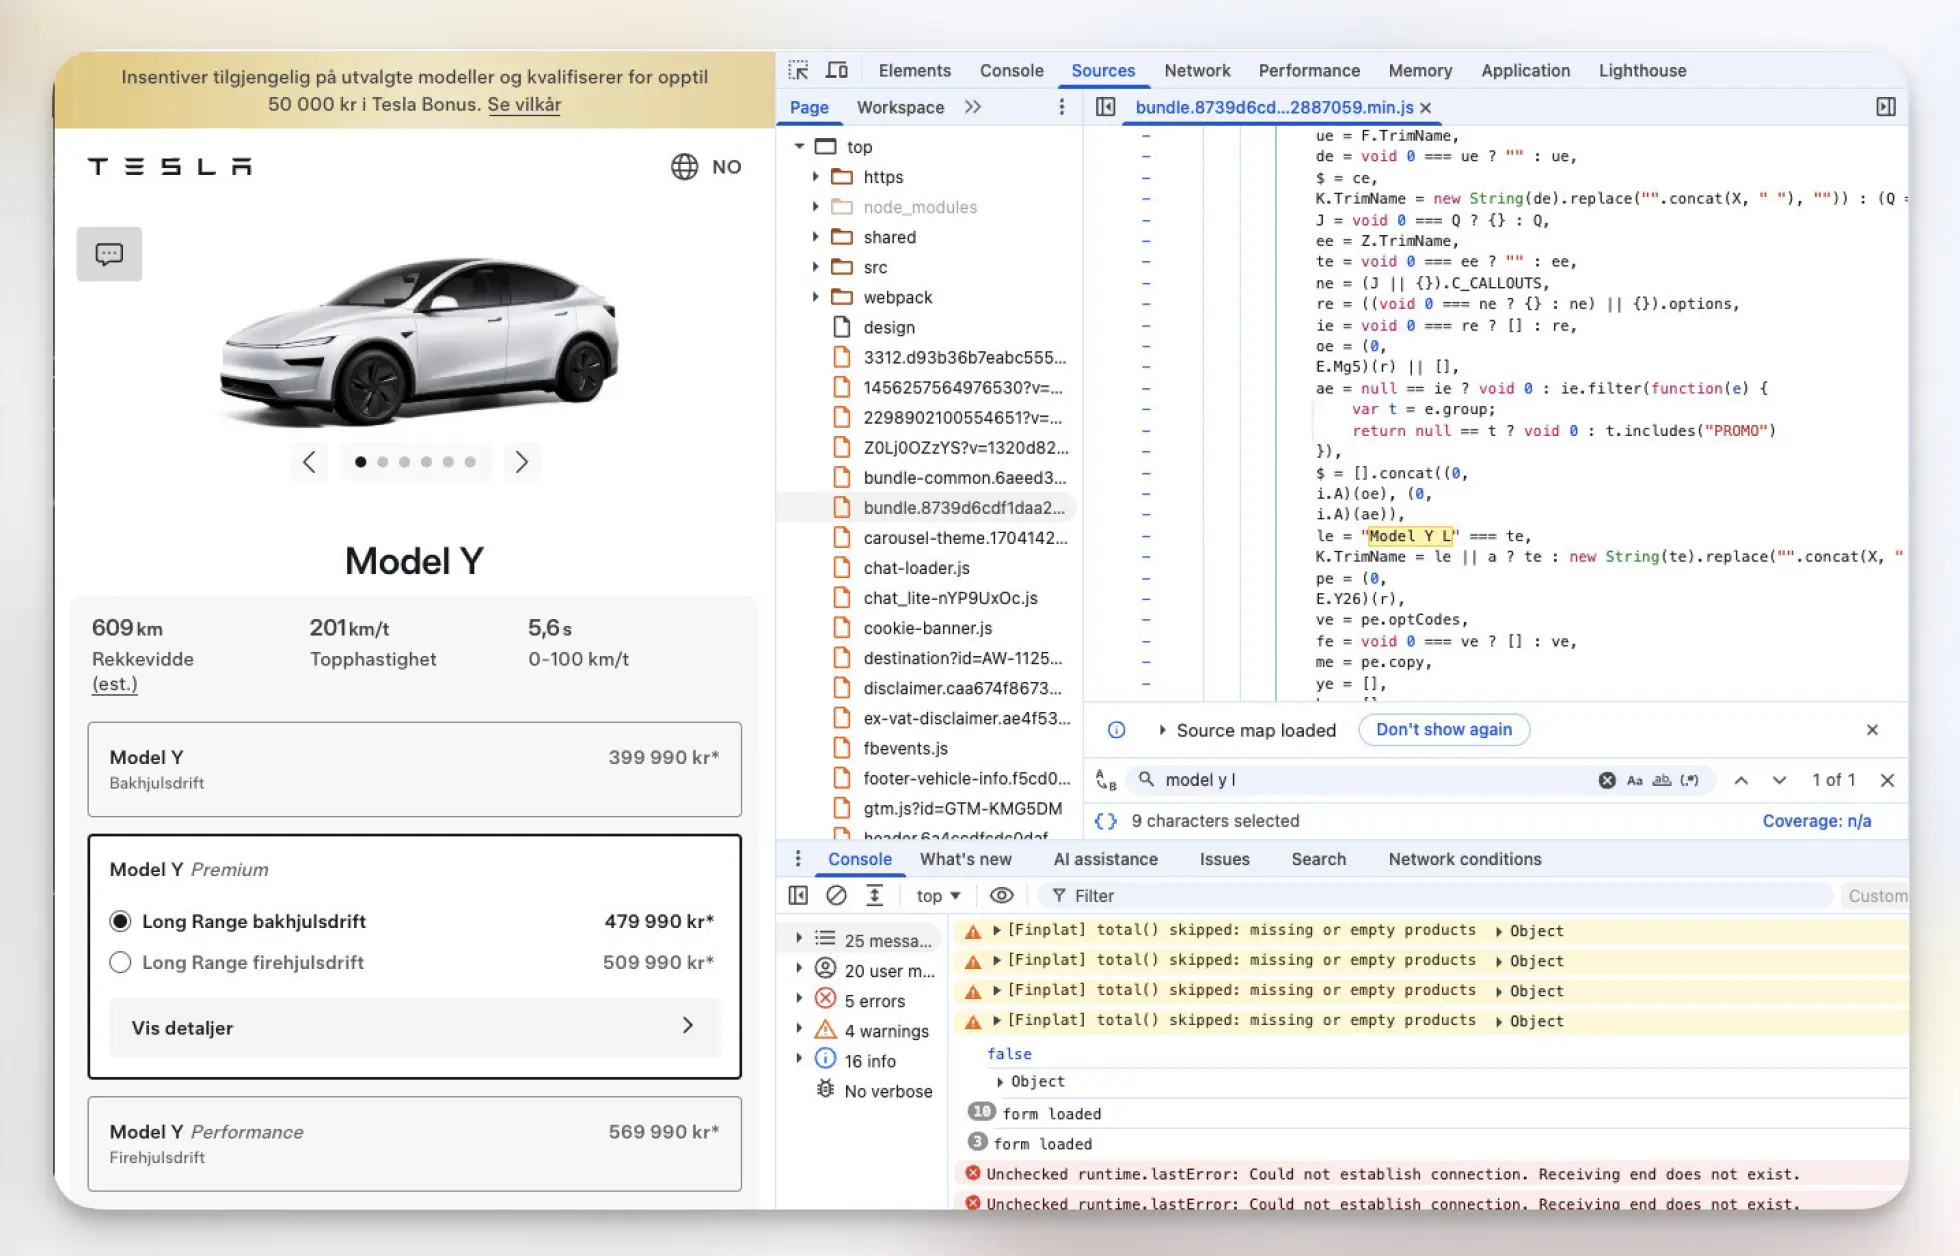Screen dimensions: 1960x1256
Task: Select Long Range firehjulsdrift radio button
Action: (x=120, y=962)
